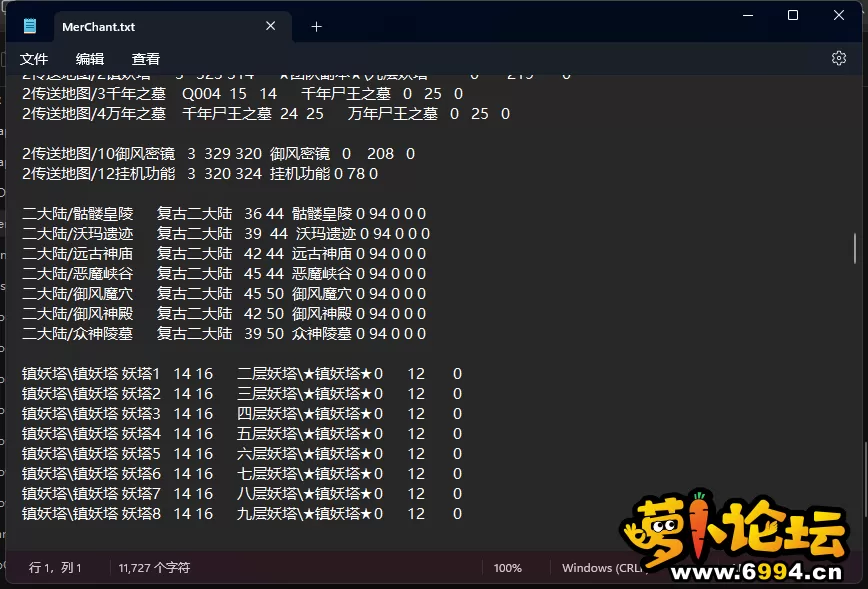Click the line 二大陆/众神陵墓
868x589 pixels.
[224, 333]
